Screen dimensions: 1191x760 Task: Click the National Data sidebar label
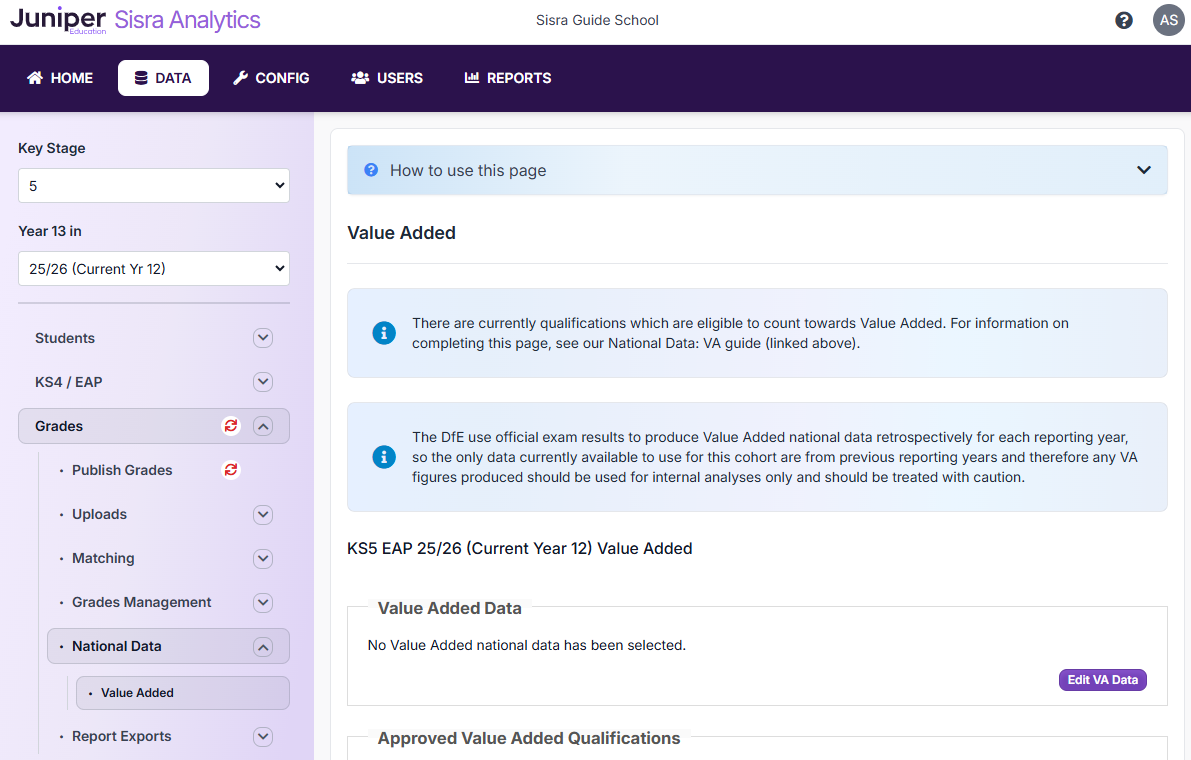coord(117,646)
